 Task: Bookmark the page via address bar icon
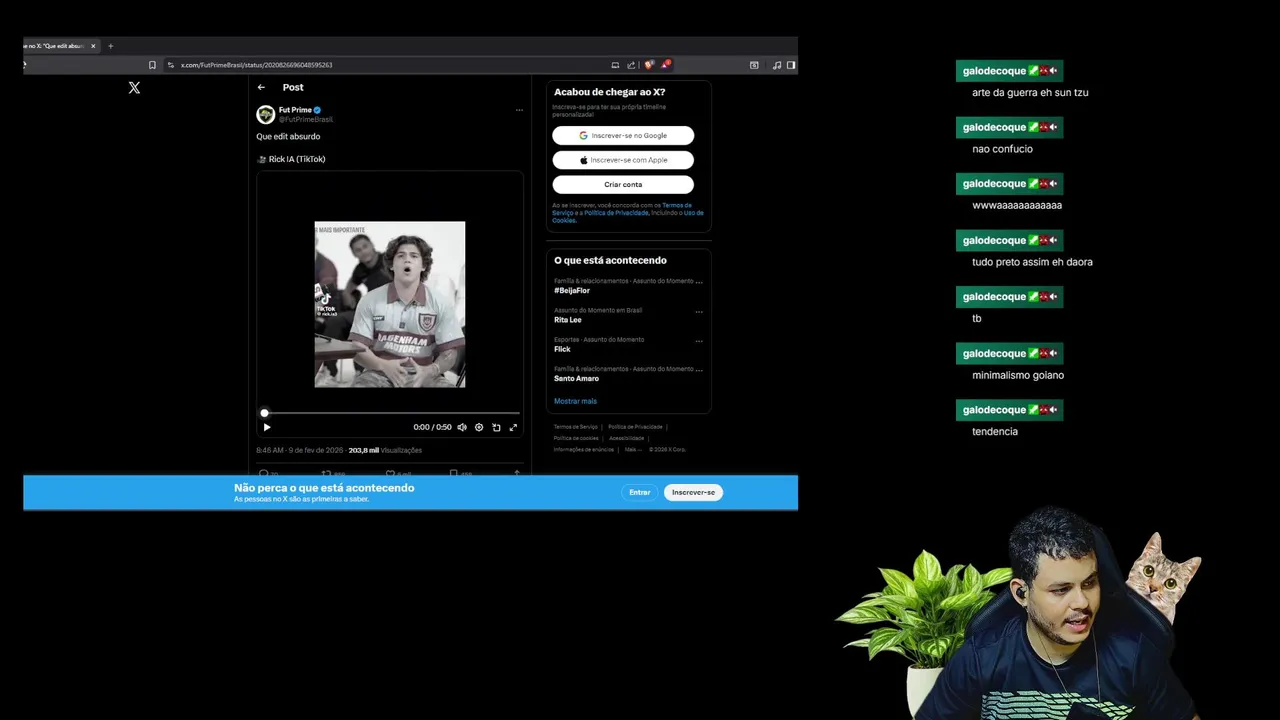pos(152,65)
